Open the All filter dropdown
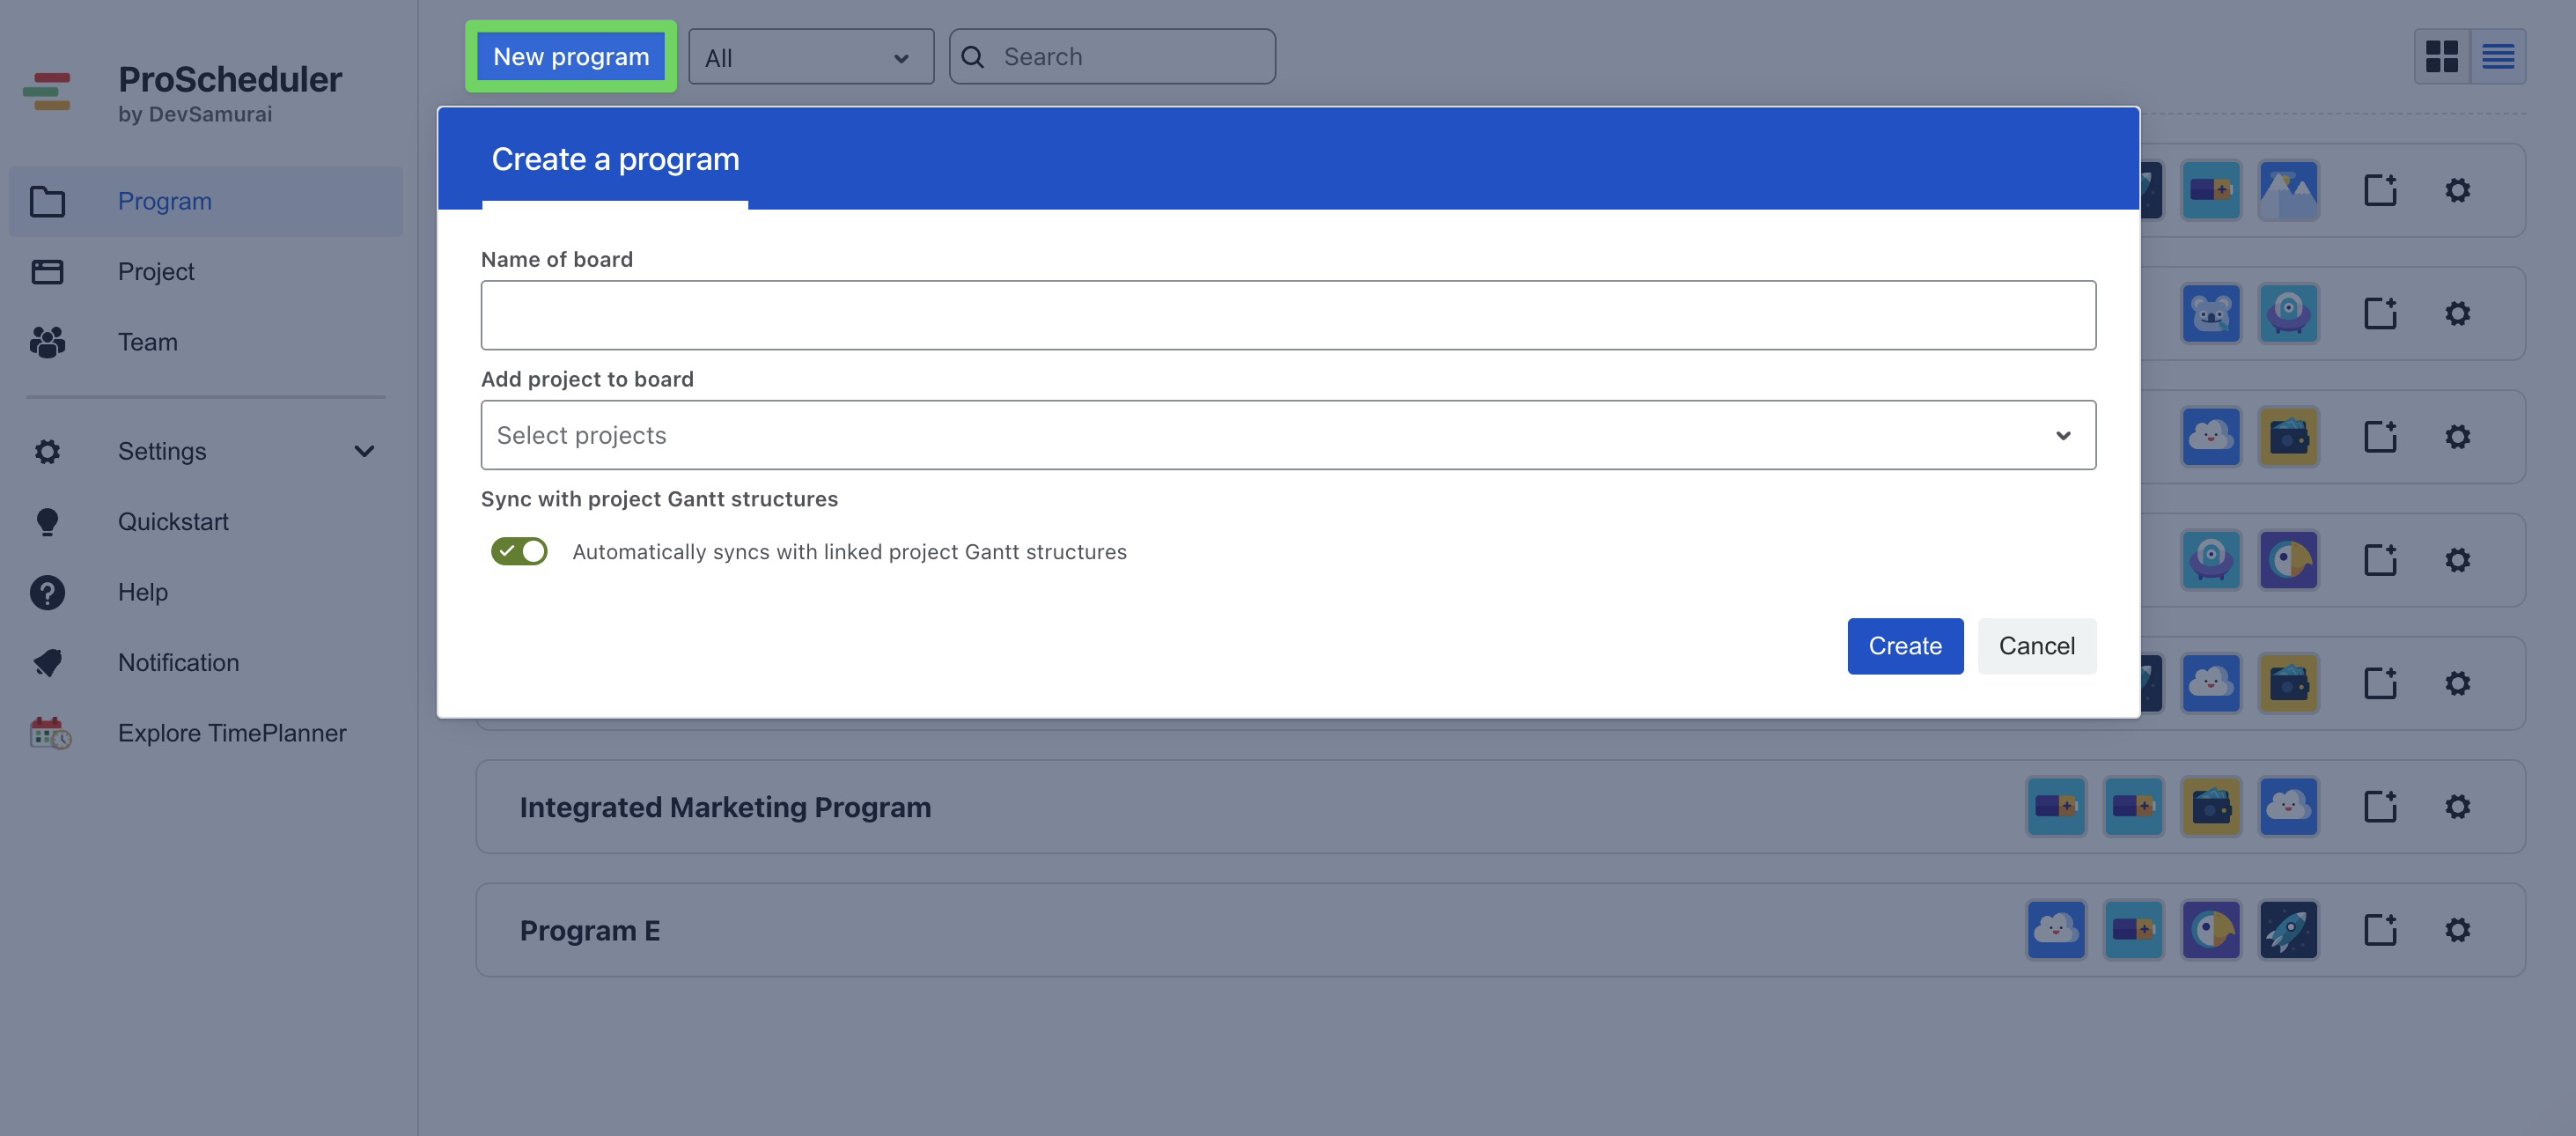Image resolution: width=2576 pixels, height=1136 pixels. pyautogui.click(x=810, y=57)
